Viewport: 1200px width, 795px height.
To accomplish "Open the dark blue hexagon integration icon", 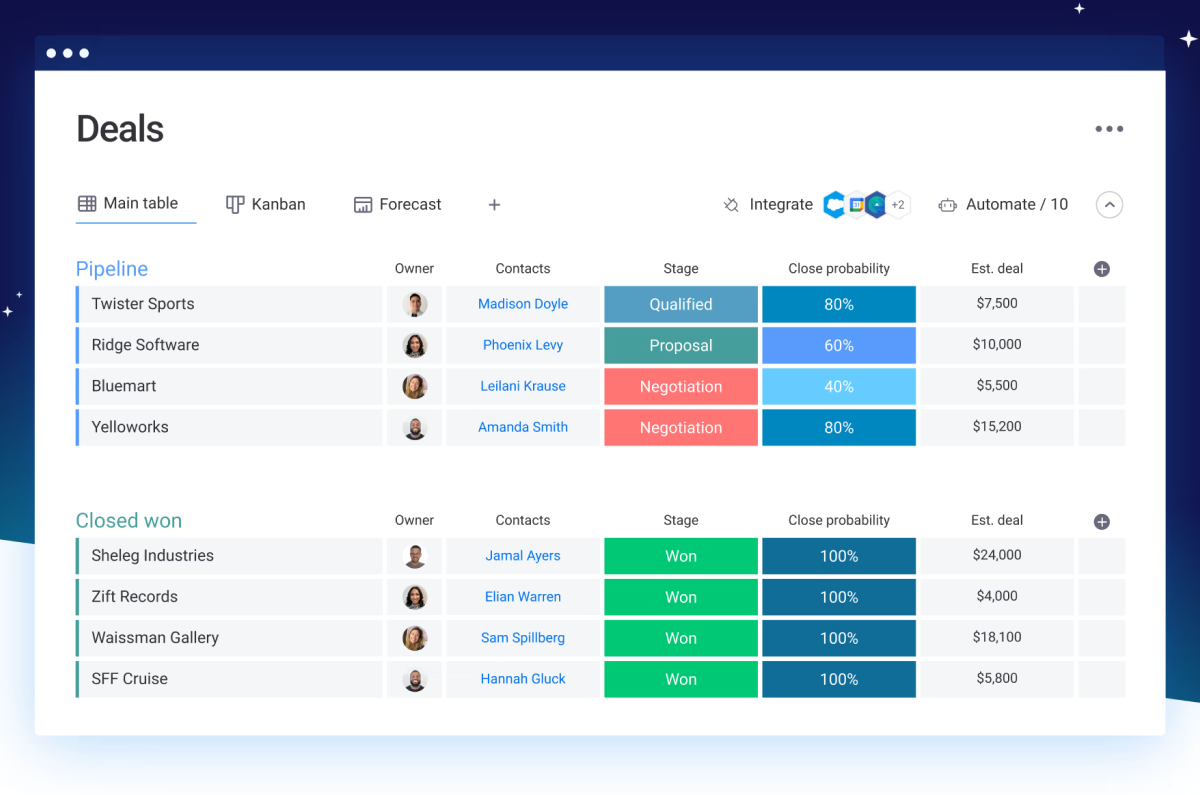I will 876,205.
